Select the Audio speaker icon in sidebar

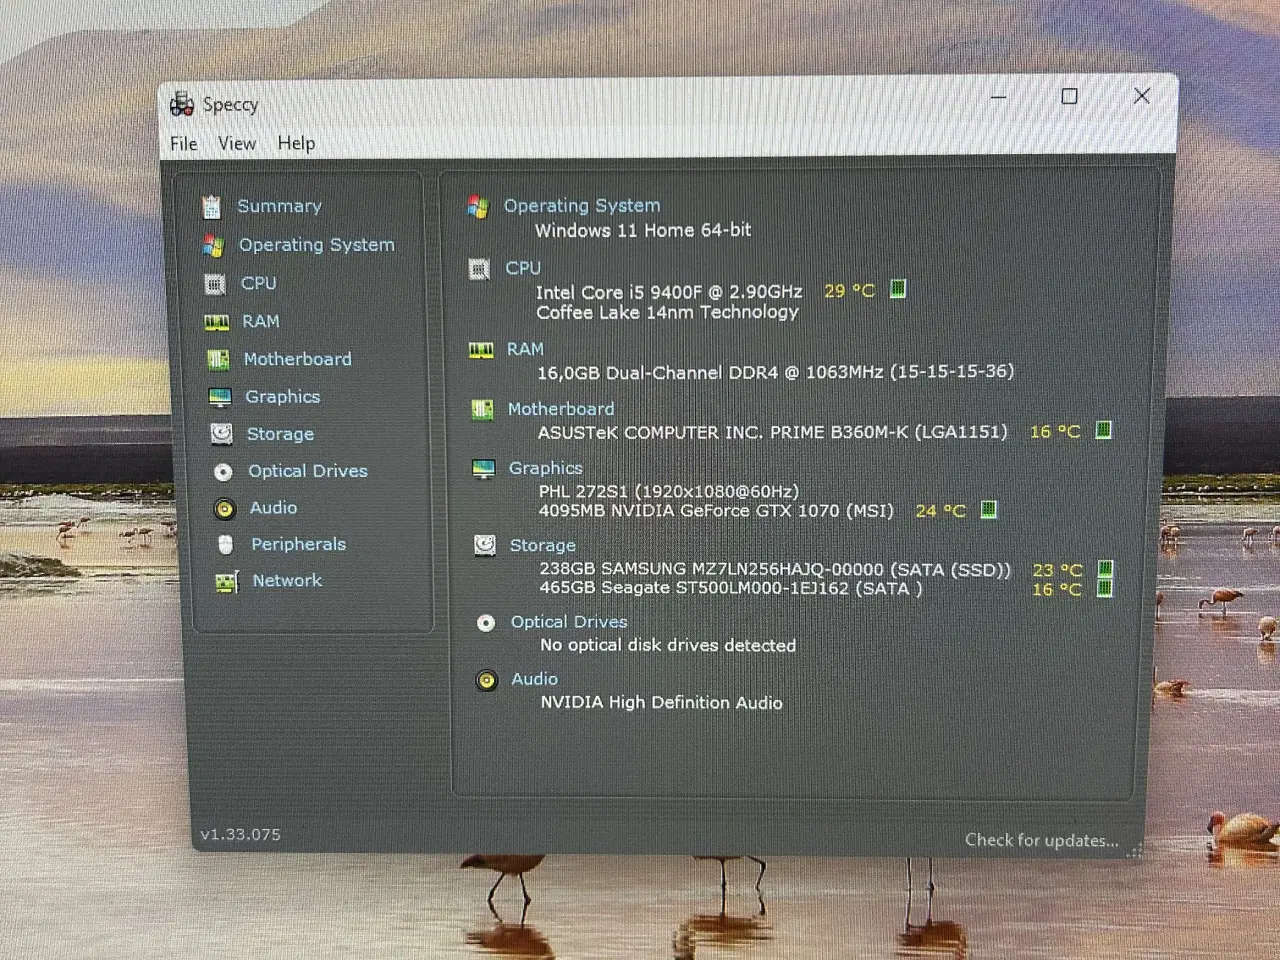(225, 509)
